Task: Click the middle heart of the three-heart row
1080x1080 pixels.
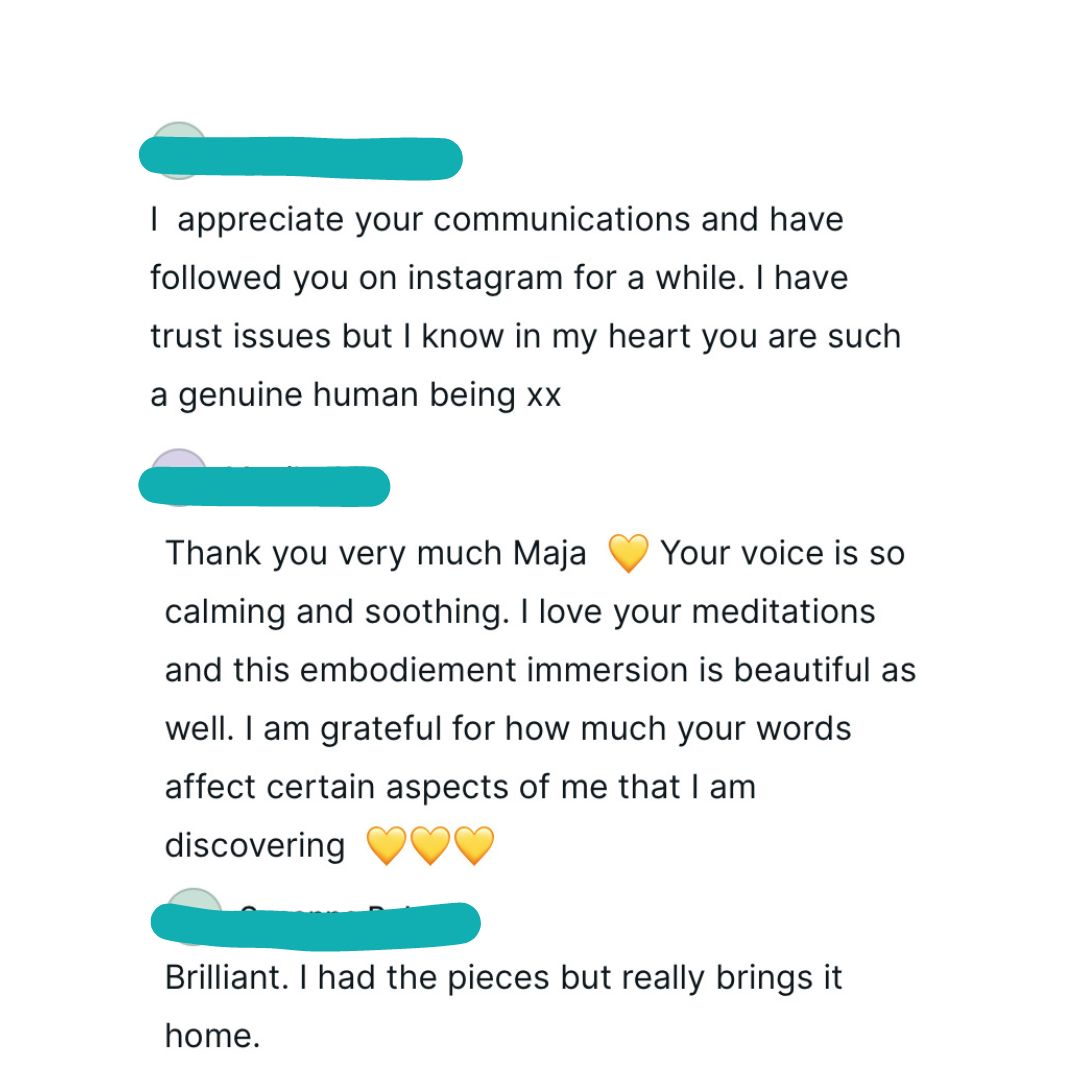Action: tap(431, 846)
